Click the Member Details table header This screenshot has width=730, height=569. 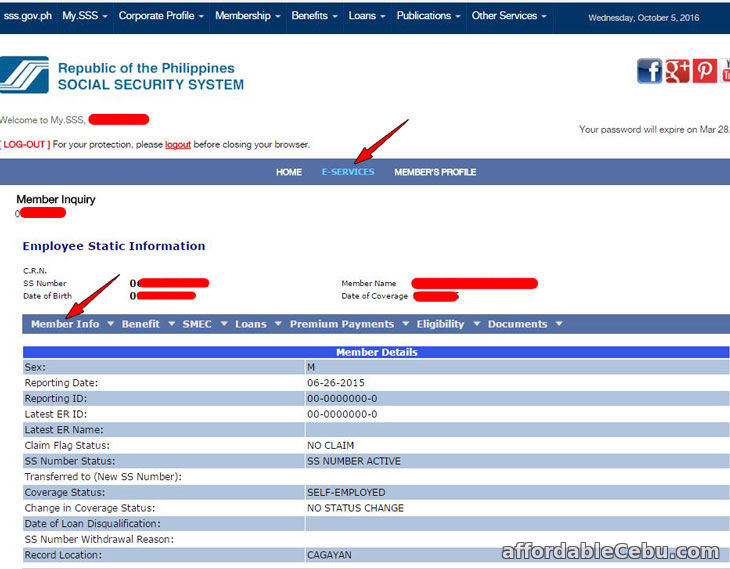[x=376, y=352]
